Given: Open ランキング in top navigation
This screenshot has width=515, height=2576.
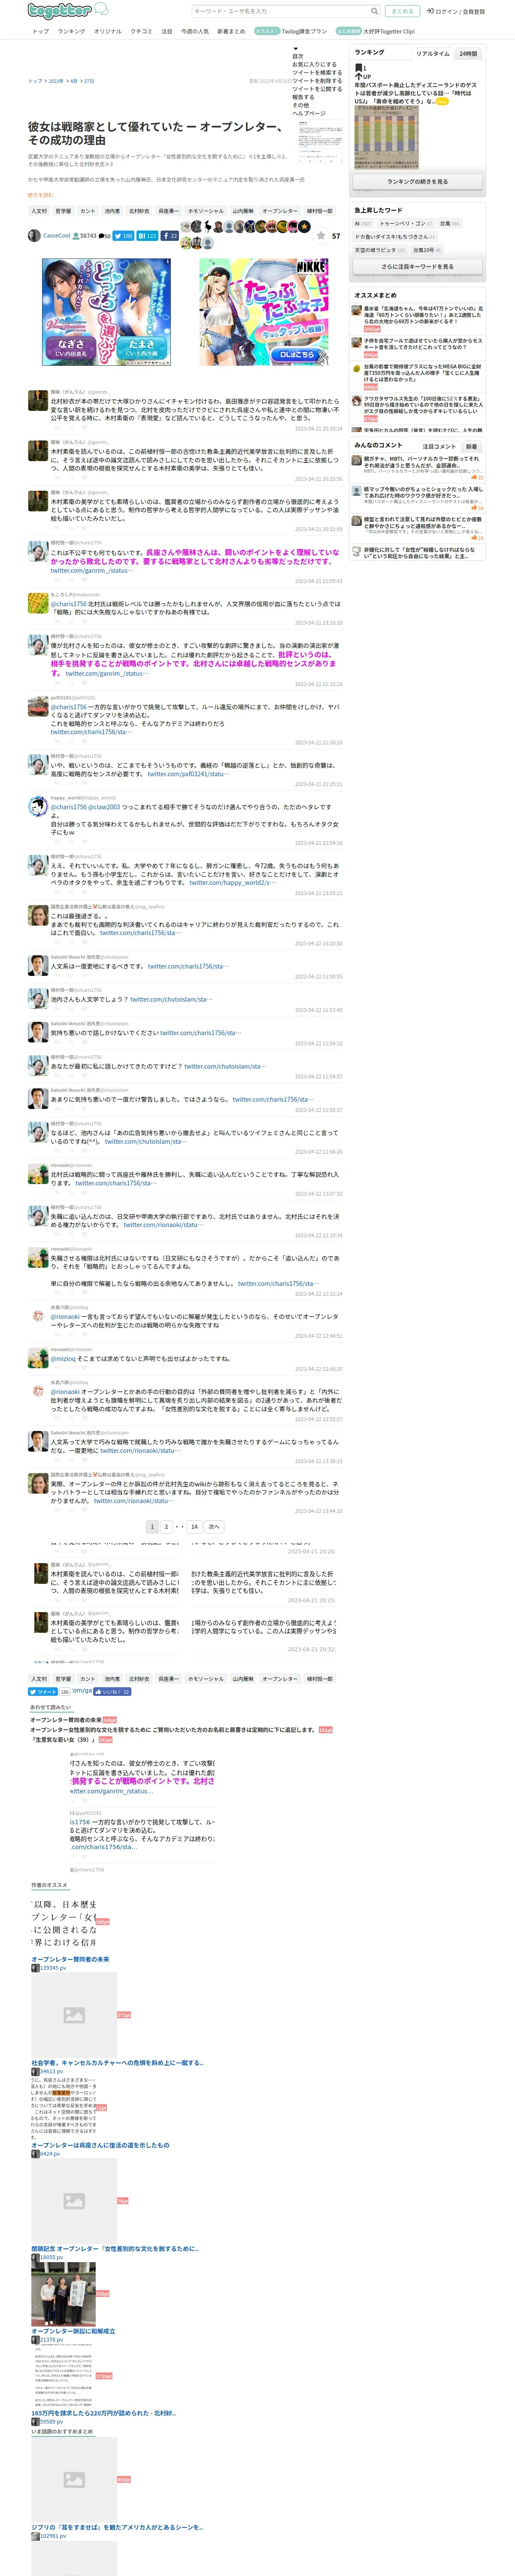Looking at the screenshot, I should 71,31.
